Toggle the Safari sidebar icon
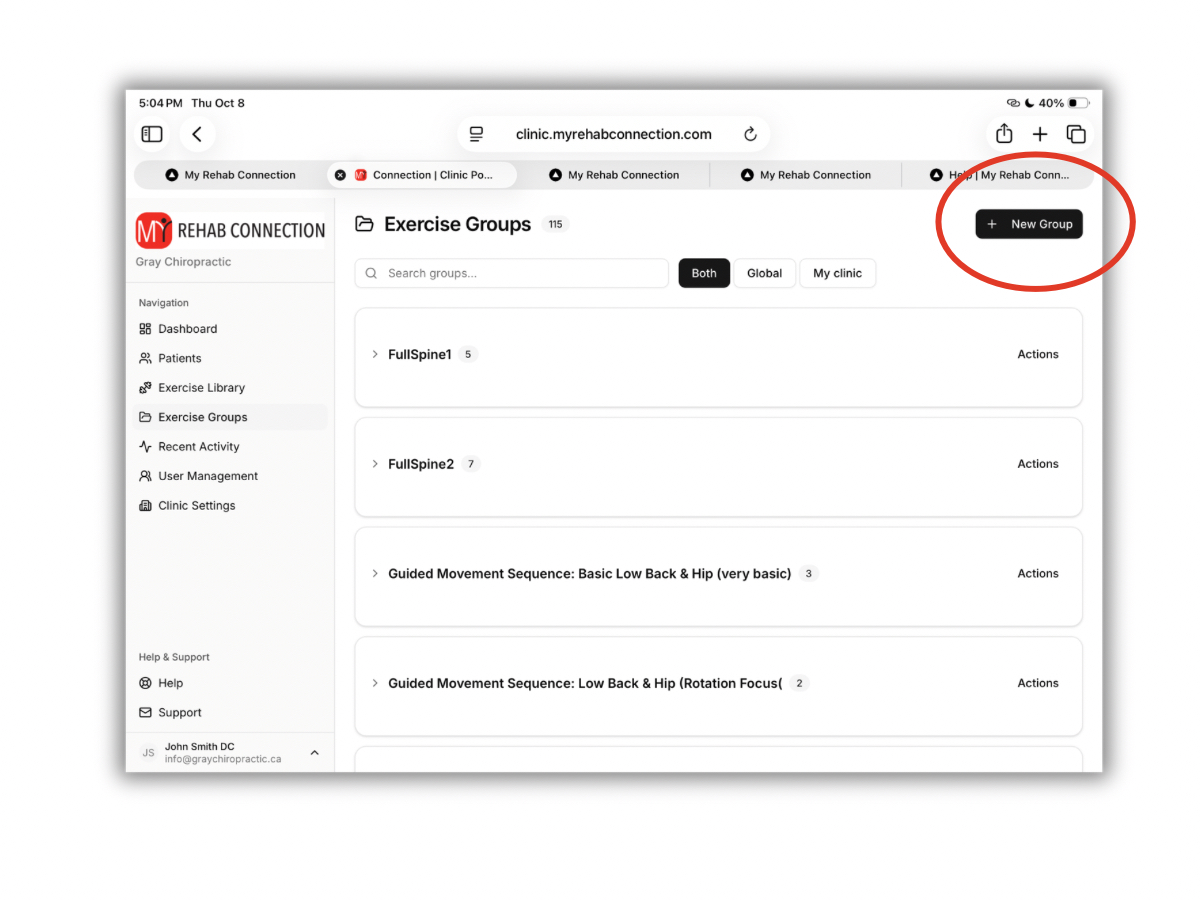 (x=152, y=134)
